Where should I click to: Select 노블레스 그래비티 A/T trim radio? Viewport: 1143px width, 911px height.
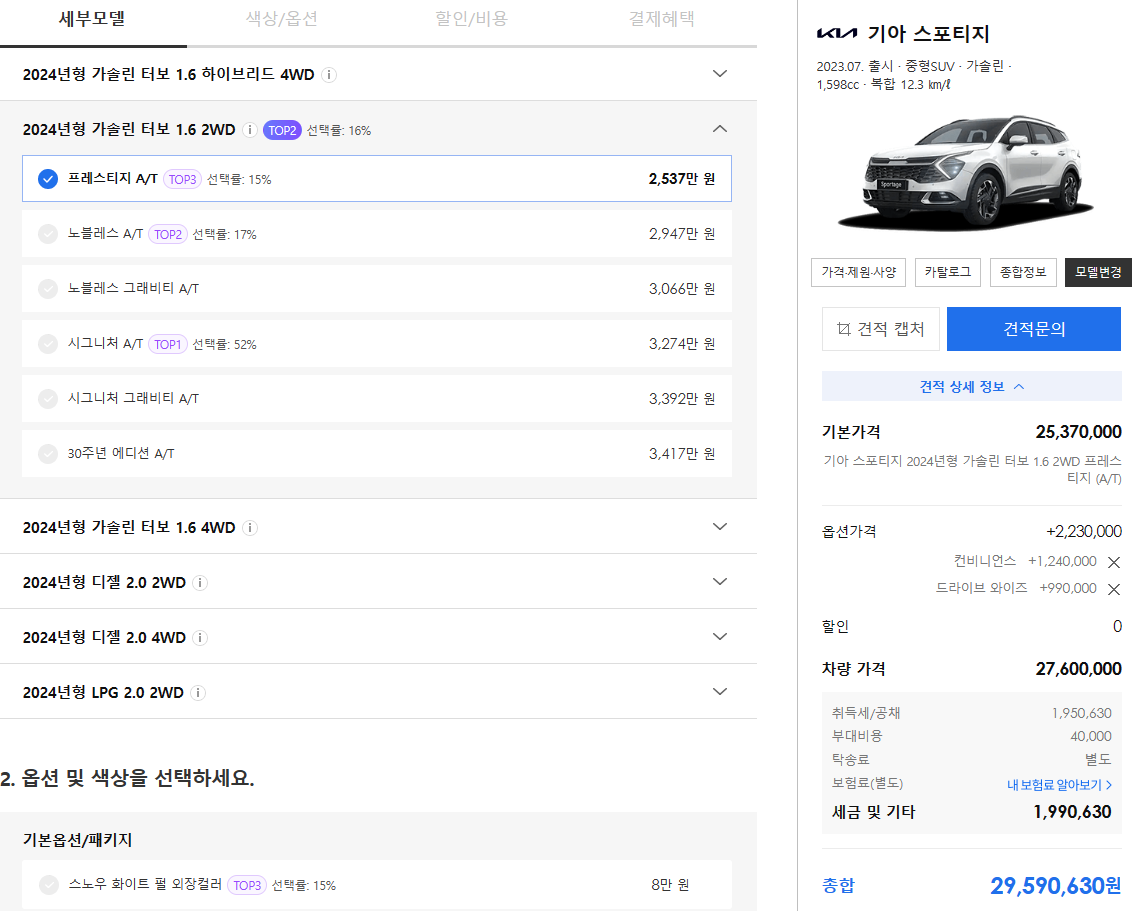coord(48,289)
